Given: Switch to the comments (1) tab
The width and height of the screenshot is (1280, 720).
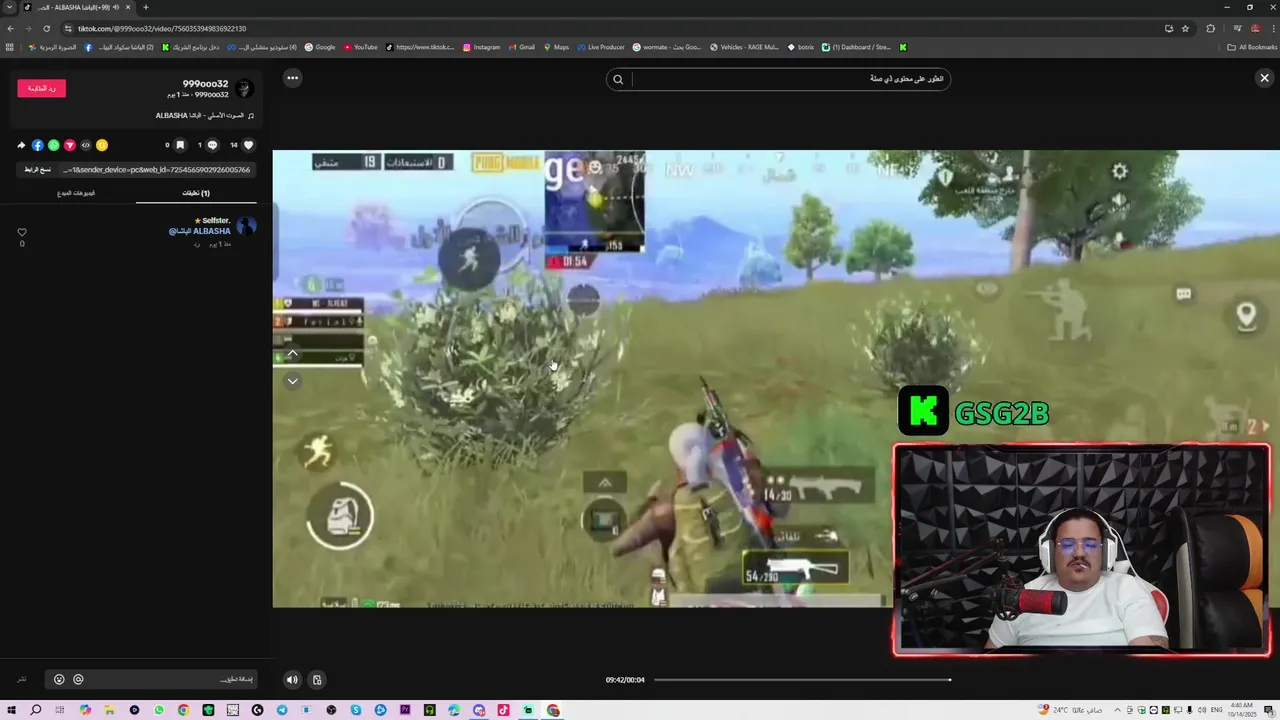Looking at the screenshot, I should point(196,193).
